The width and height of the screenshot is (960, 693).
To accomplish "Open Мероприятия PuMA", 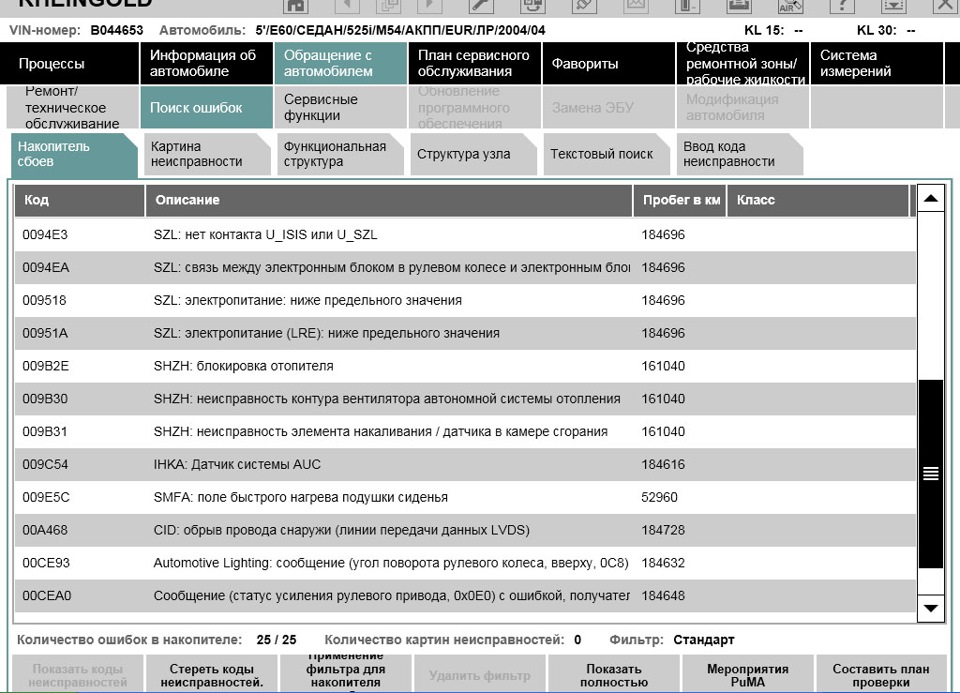I will (x=748, y=675).
